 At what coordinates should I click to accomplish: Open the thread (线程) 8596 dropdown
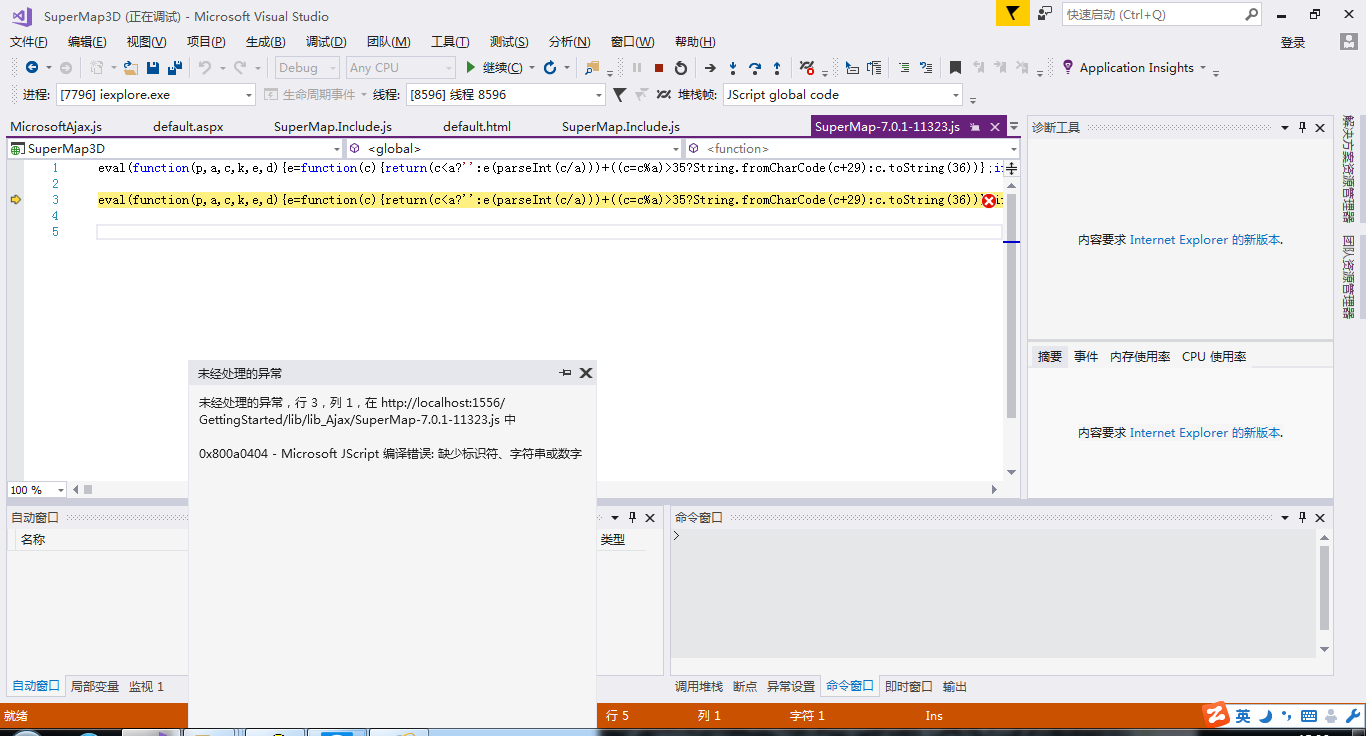point(505,95)
